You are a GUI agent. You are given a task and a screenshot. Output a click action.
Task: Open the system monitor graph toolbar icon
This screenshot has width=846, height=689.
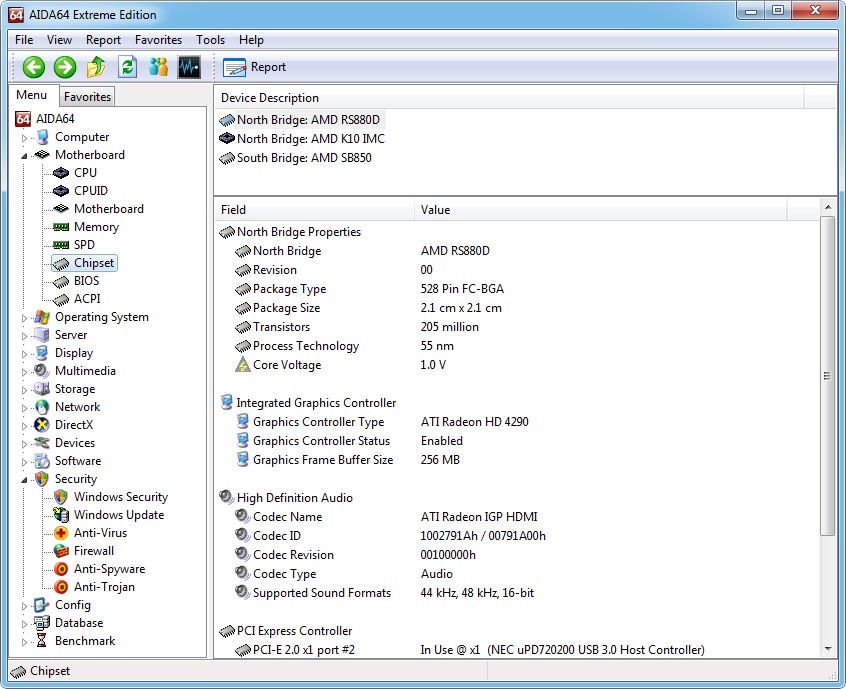coord(189,67)
